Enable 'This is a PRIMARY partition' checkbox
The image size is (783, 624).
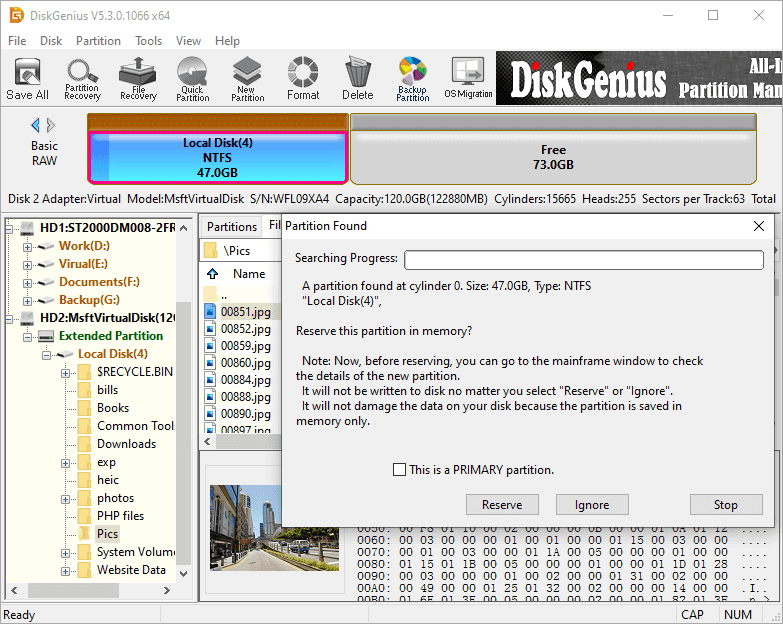click(x=400, y=470)
